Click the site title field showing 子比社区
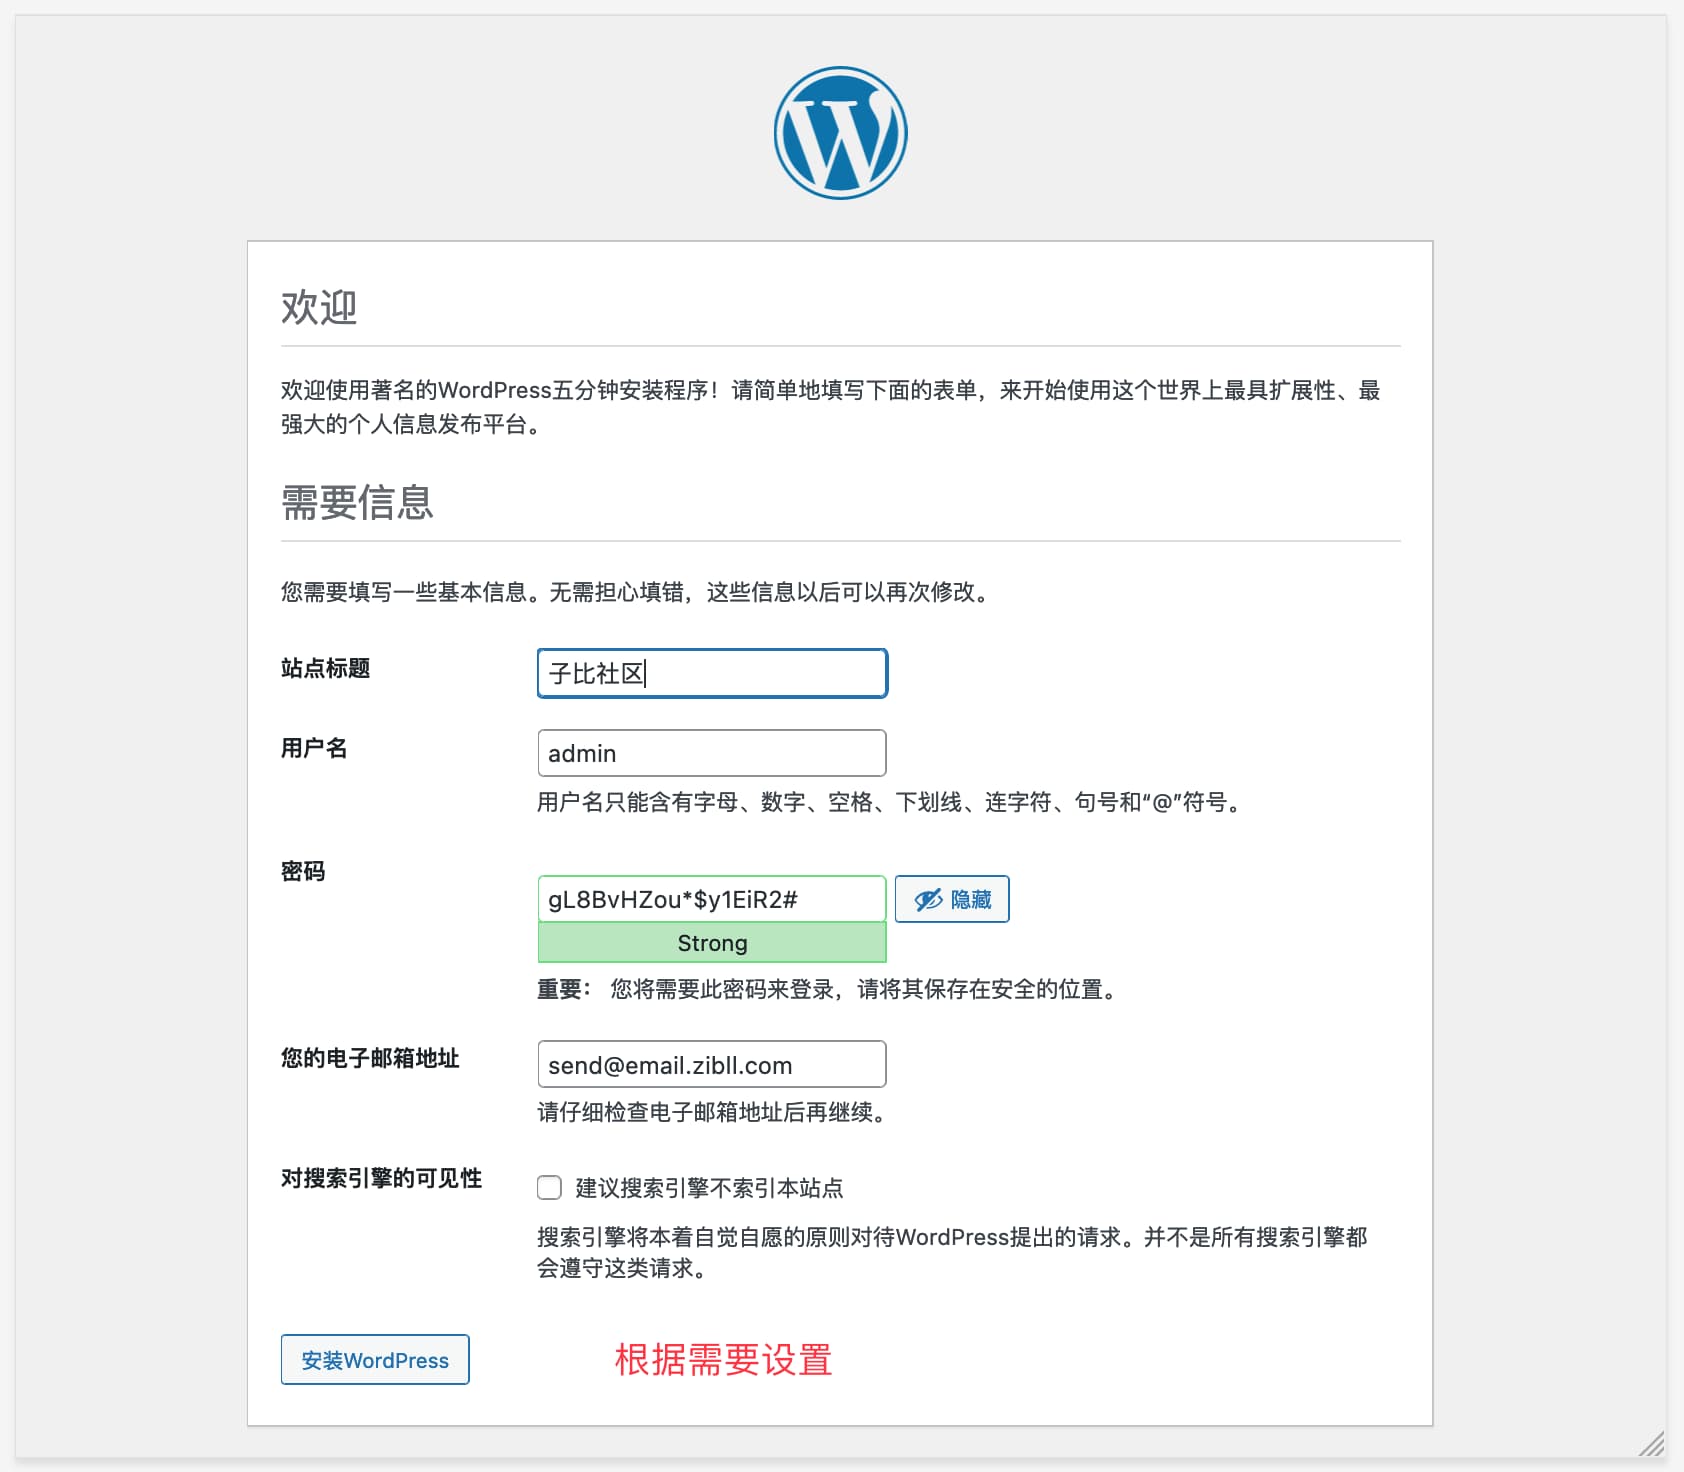This screenshot has height=1472, width=1684. (711, 673)
